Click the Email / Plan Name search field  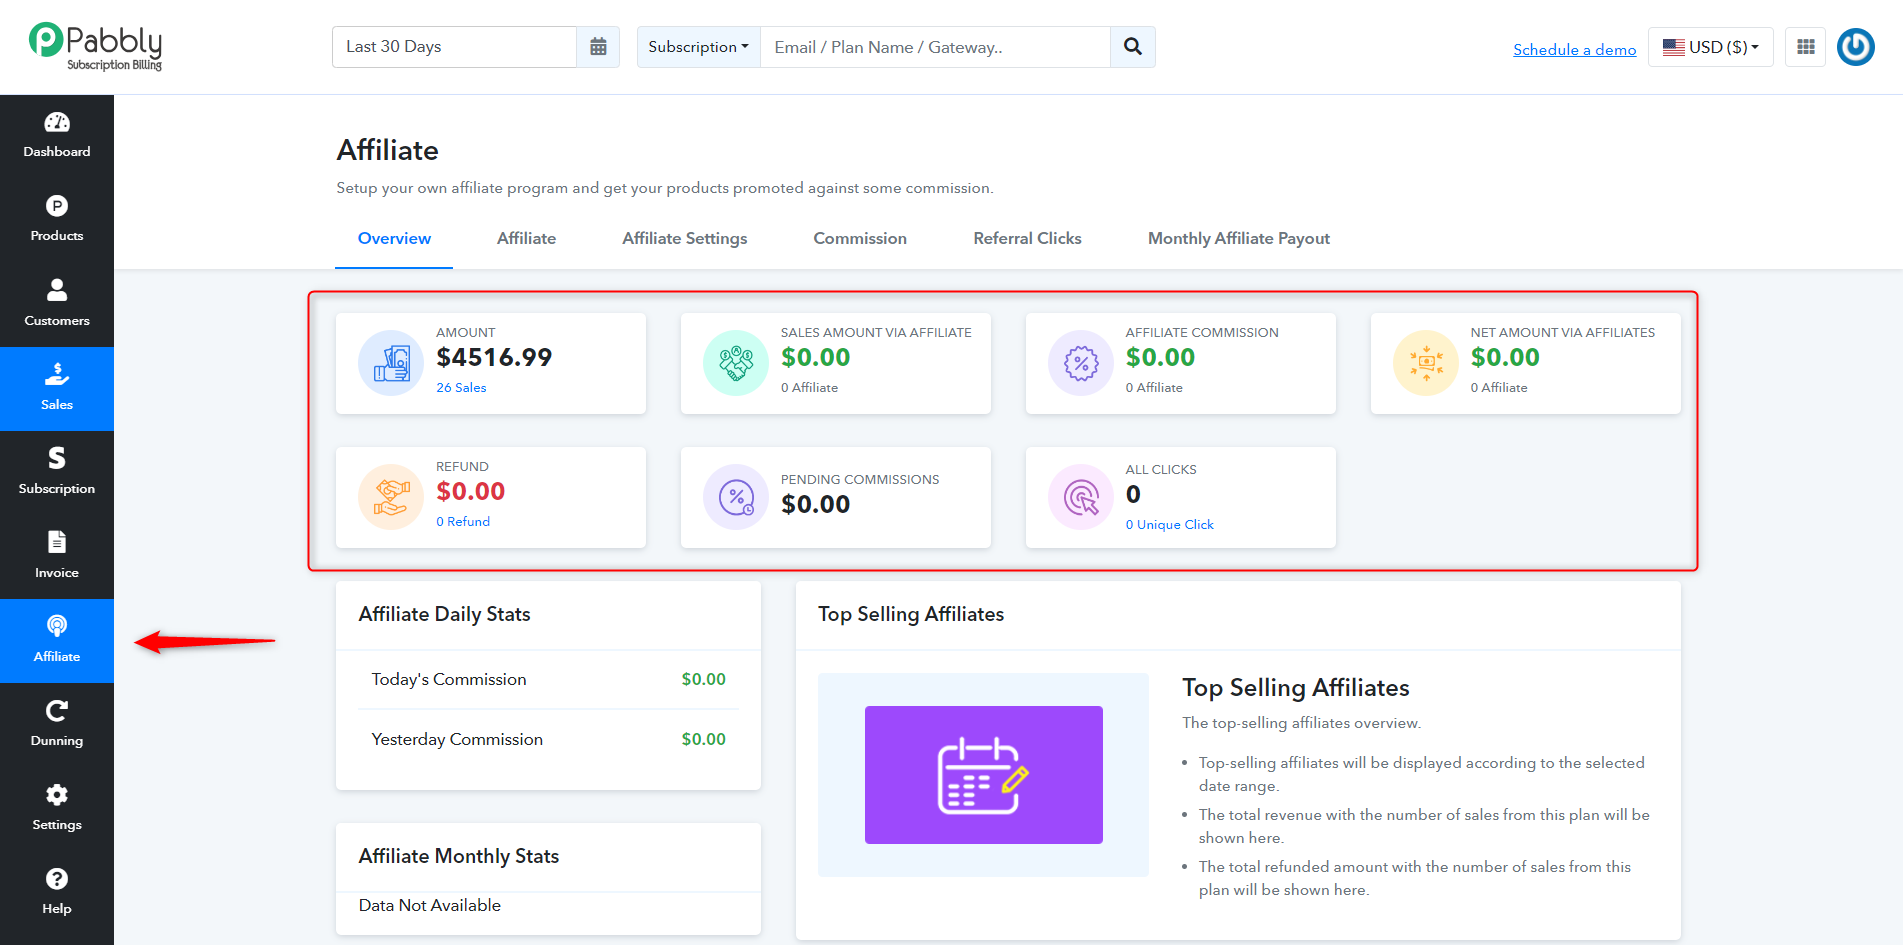click(935, 47)
